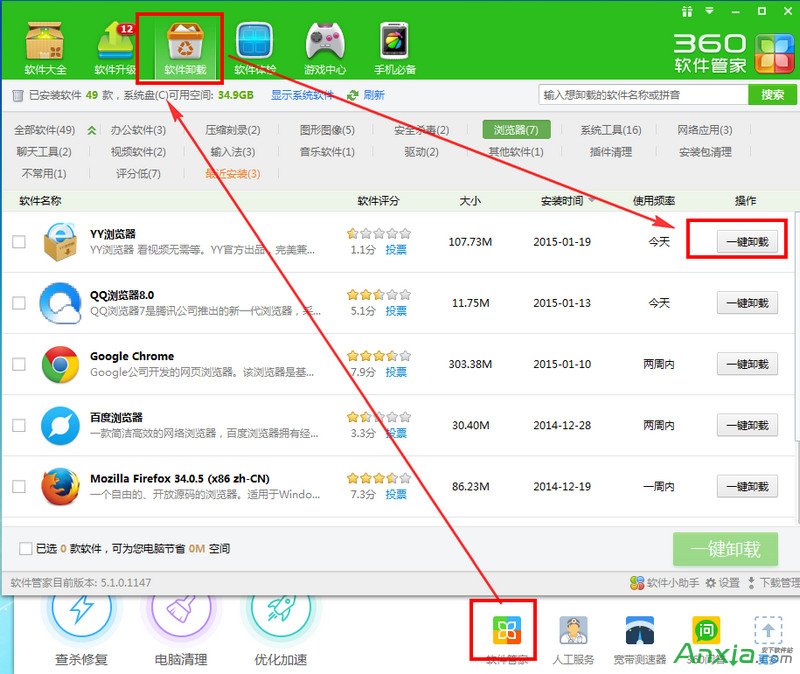
Task: Collapse categories with green double chevron
Action: [x=91, y=130]
